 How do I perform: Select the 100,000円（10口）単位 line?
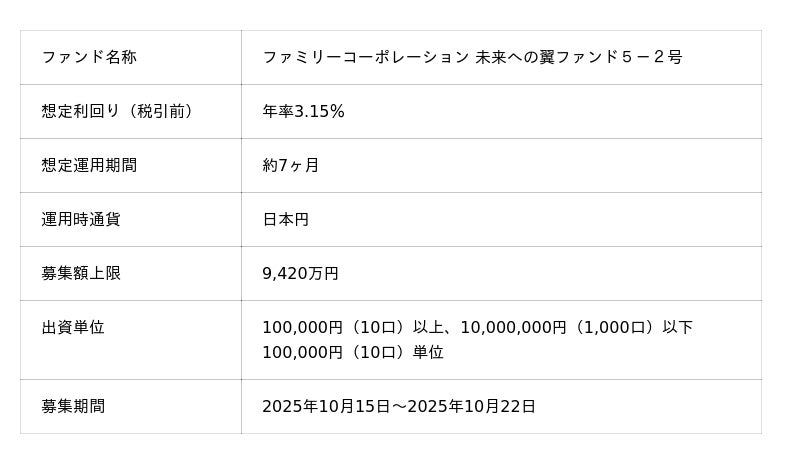(352, 352)
